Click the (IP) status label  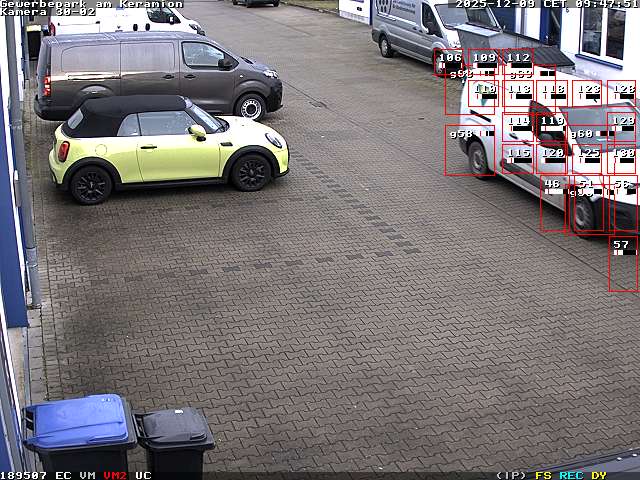coord(511,475)
